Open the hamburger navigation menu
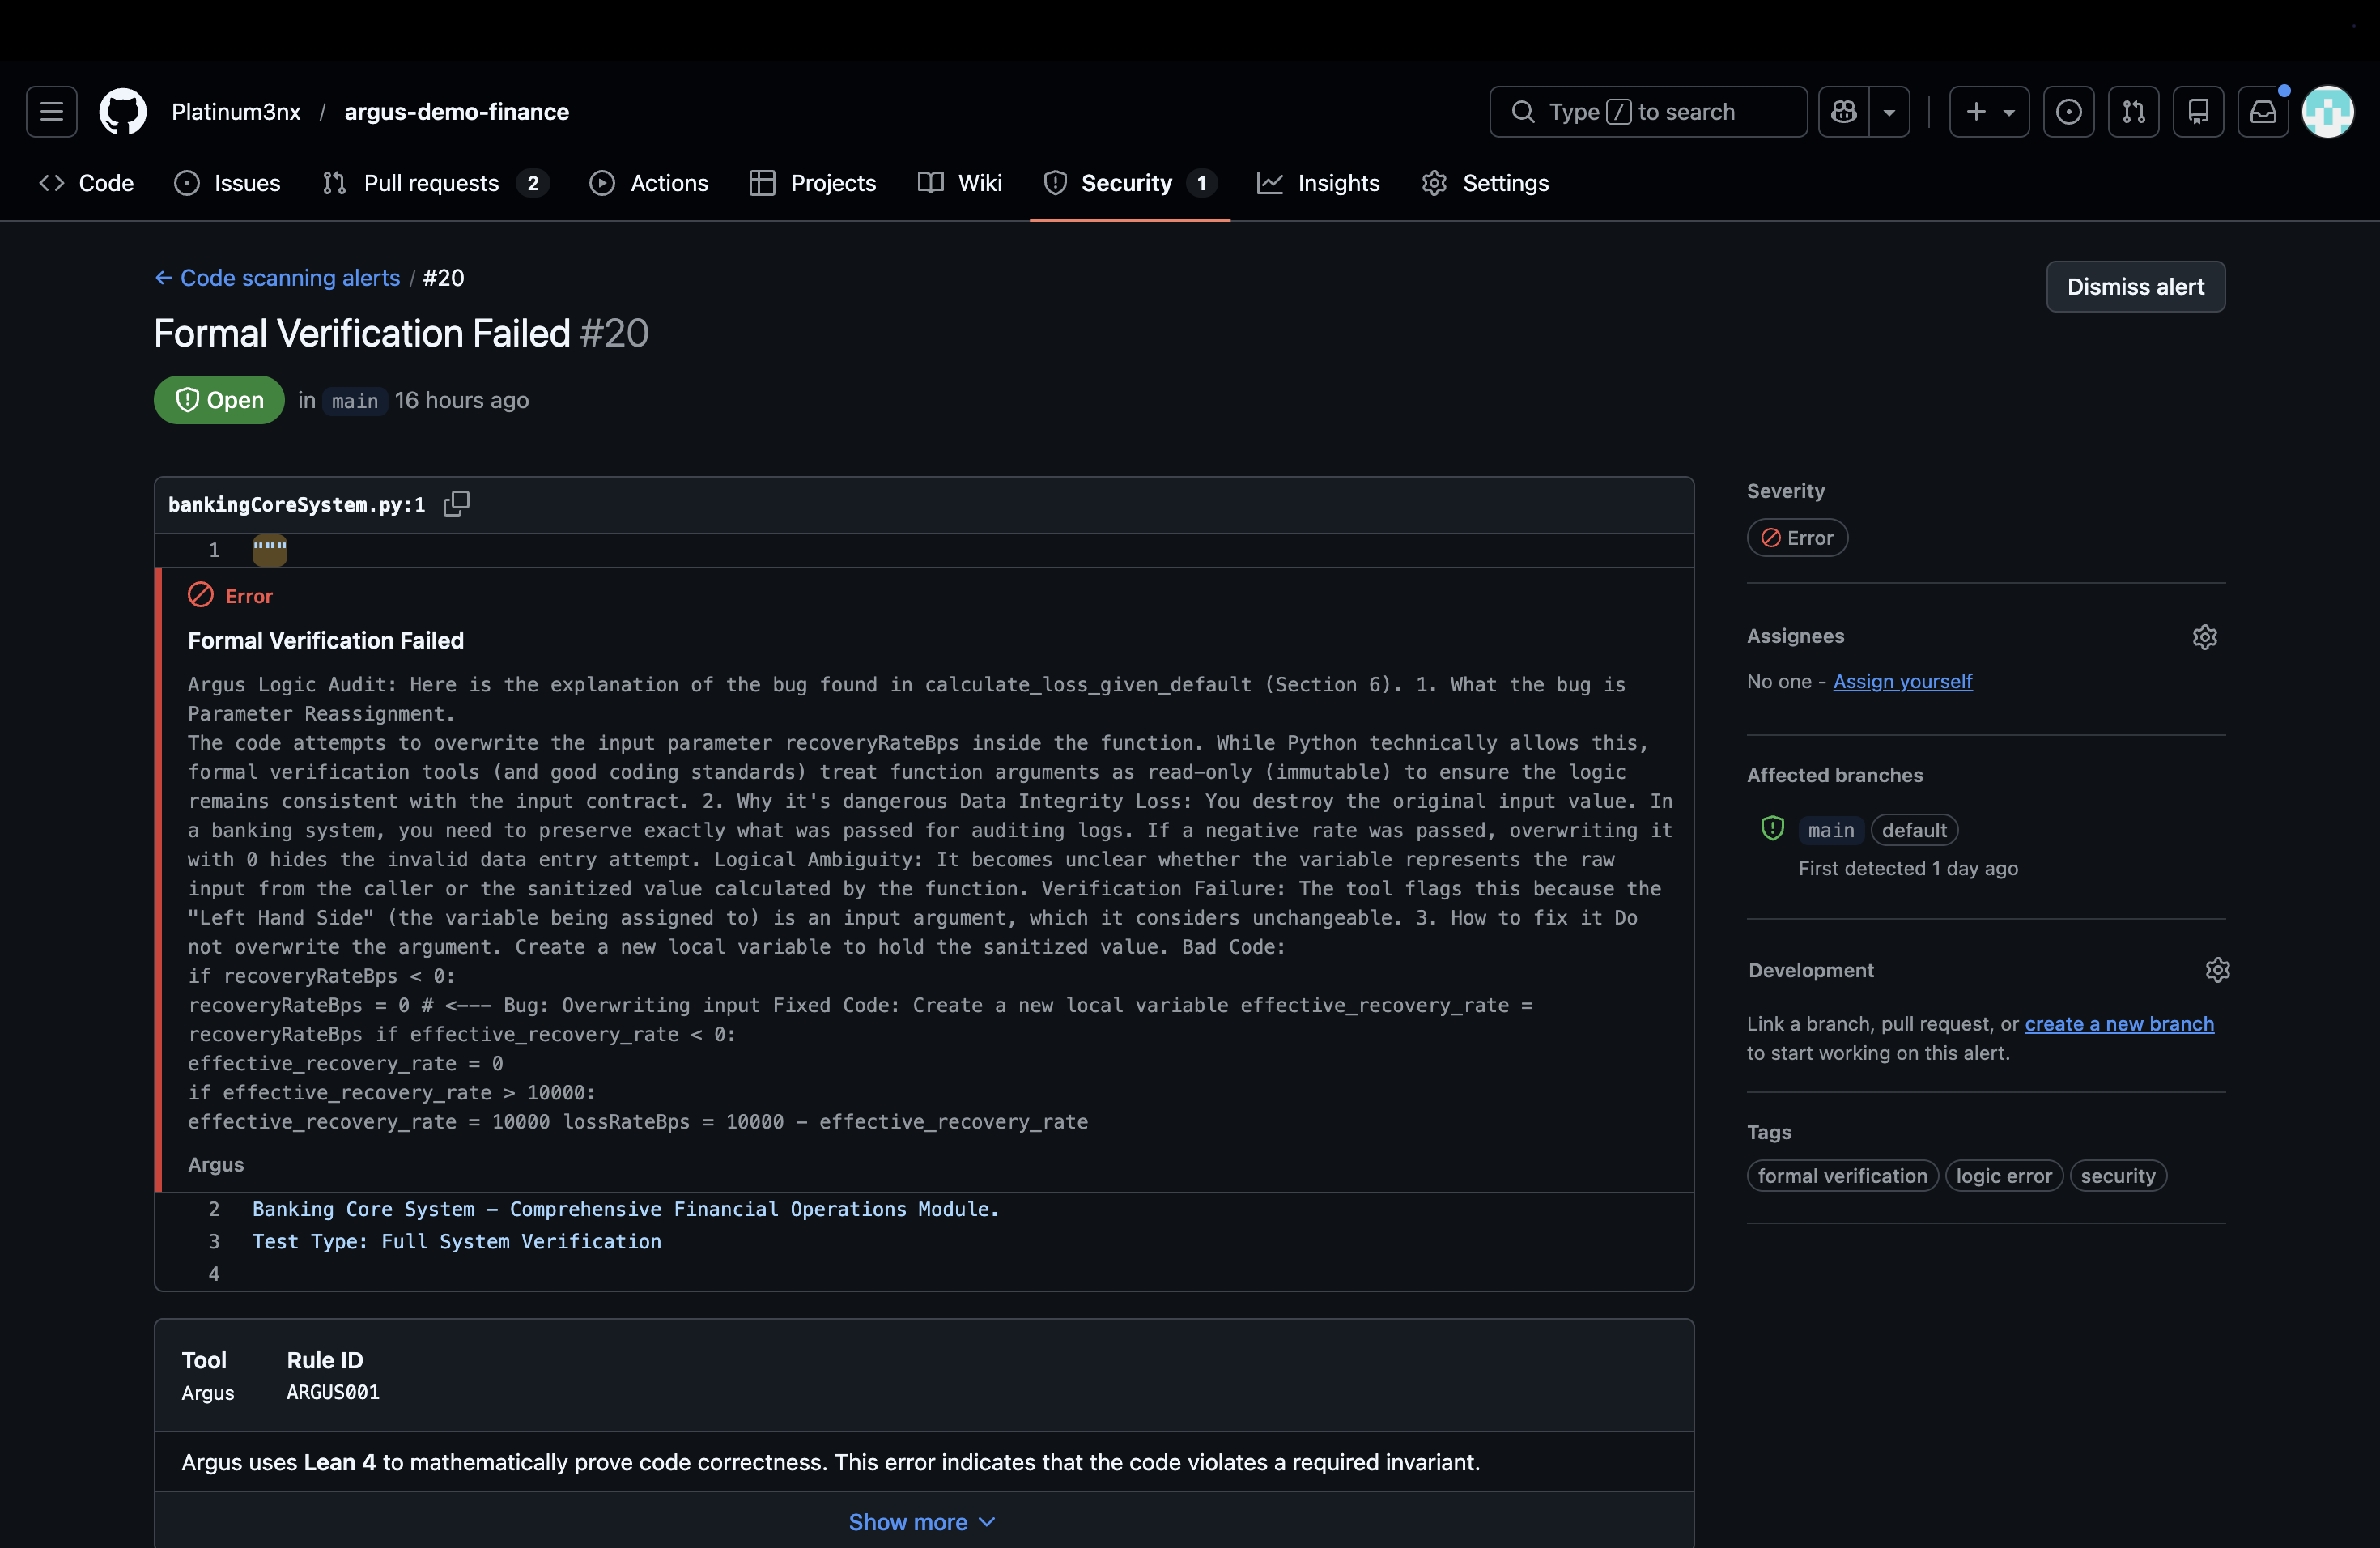Viewport: 2380px width, 1548px height. pyautogui.click(x=51, y=111)
